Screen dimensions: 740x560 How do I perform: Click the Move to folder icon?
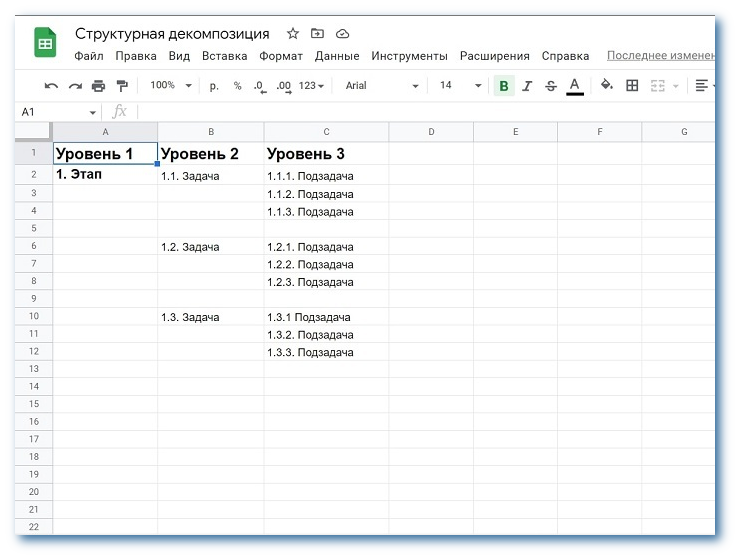click(x=318, y=34)
